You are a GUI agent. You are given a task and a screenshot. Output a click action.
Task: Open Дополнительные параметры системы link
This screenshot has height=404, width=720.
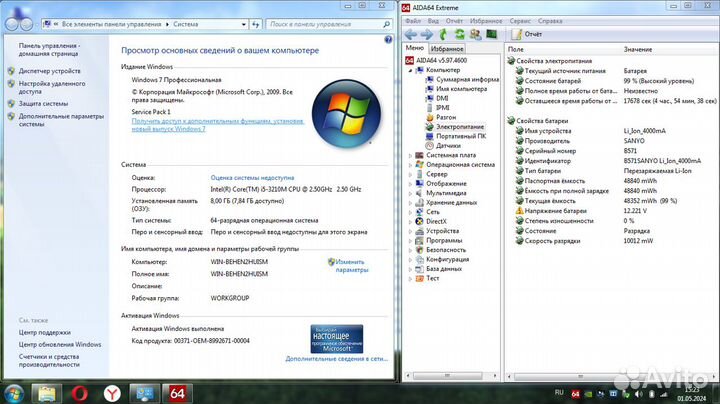pyautogui.click(x=61, y=120)
